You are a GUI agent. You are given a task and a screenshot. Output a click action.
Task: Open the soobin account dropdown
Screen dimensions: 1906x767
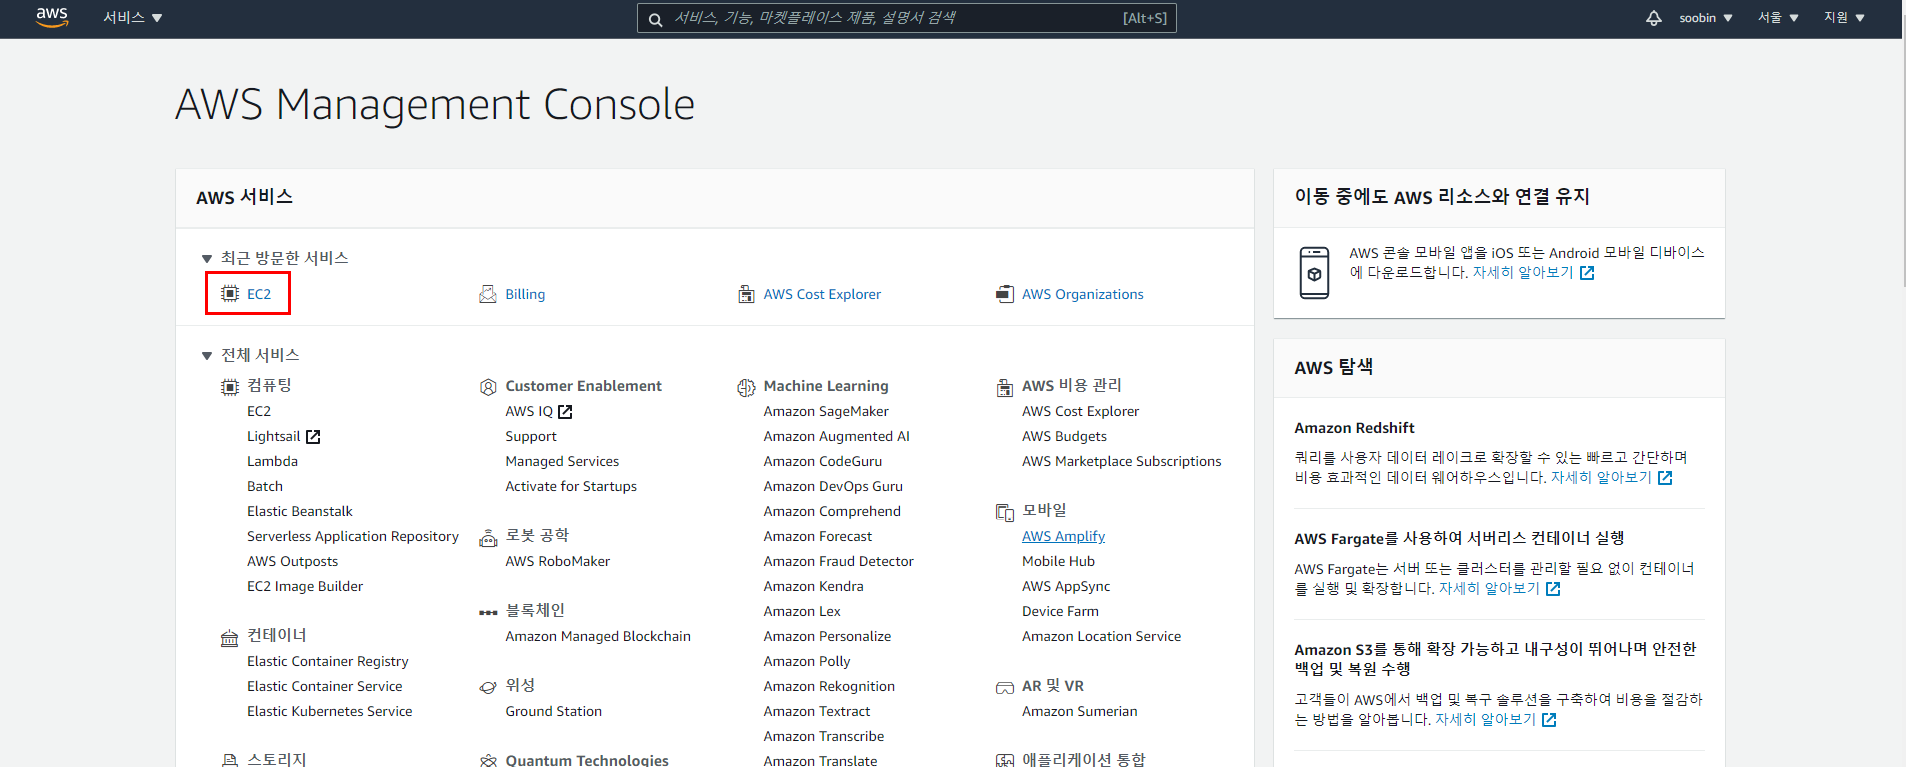click(x=1705, y=18)
